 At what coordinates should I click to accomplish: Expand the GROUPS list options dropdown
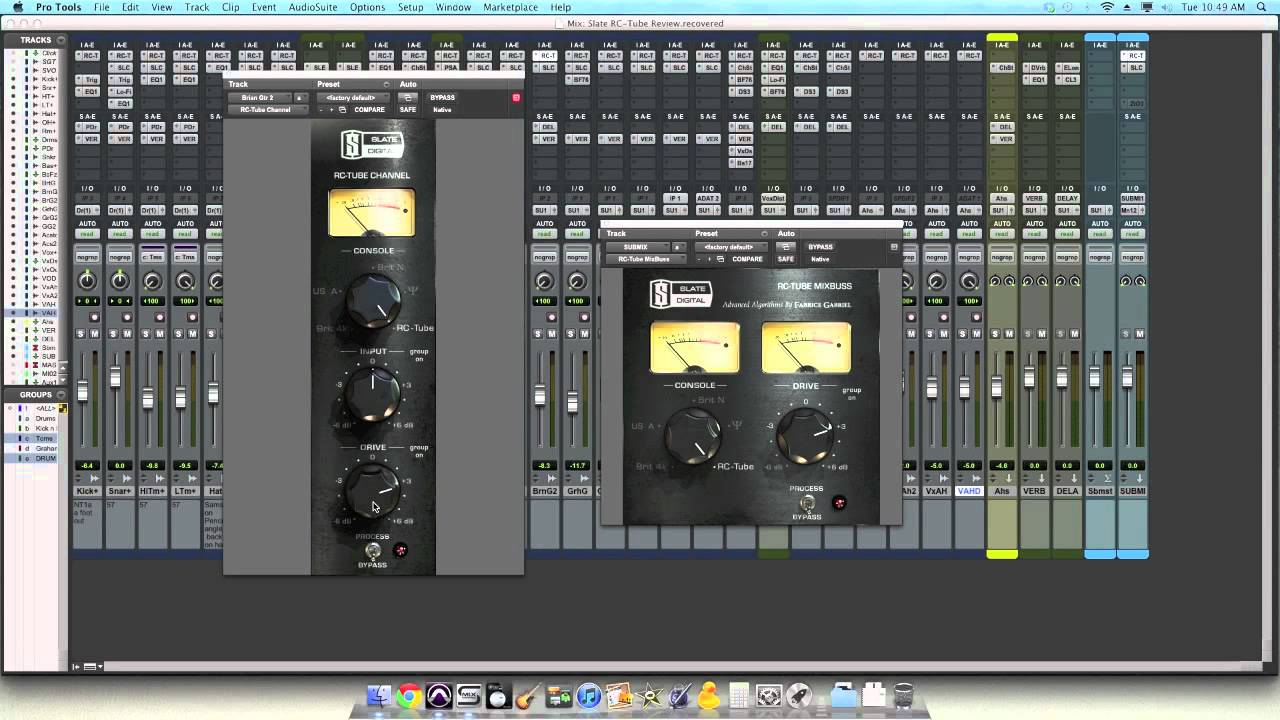(x=61, y=394)
